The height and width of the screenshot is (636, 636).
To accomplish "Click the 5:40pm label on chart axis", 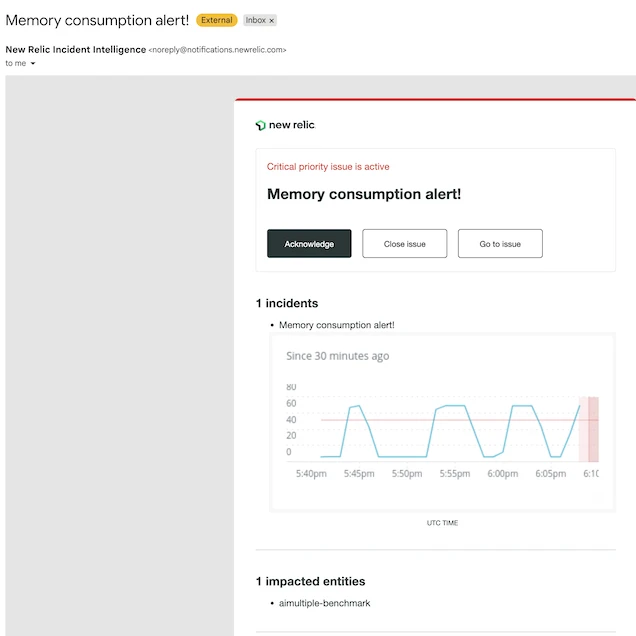I will tap(311, 473).
